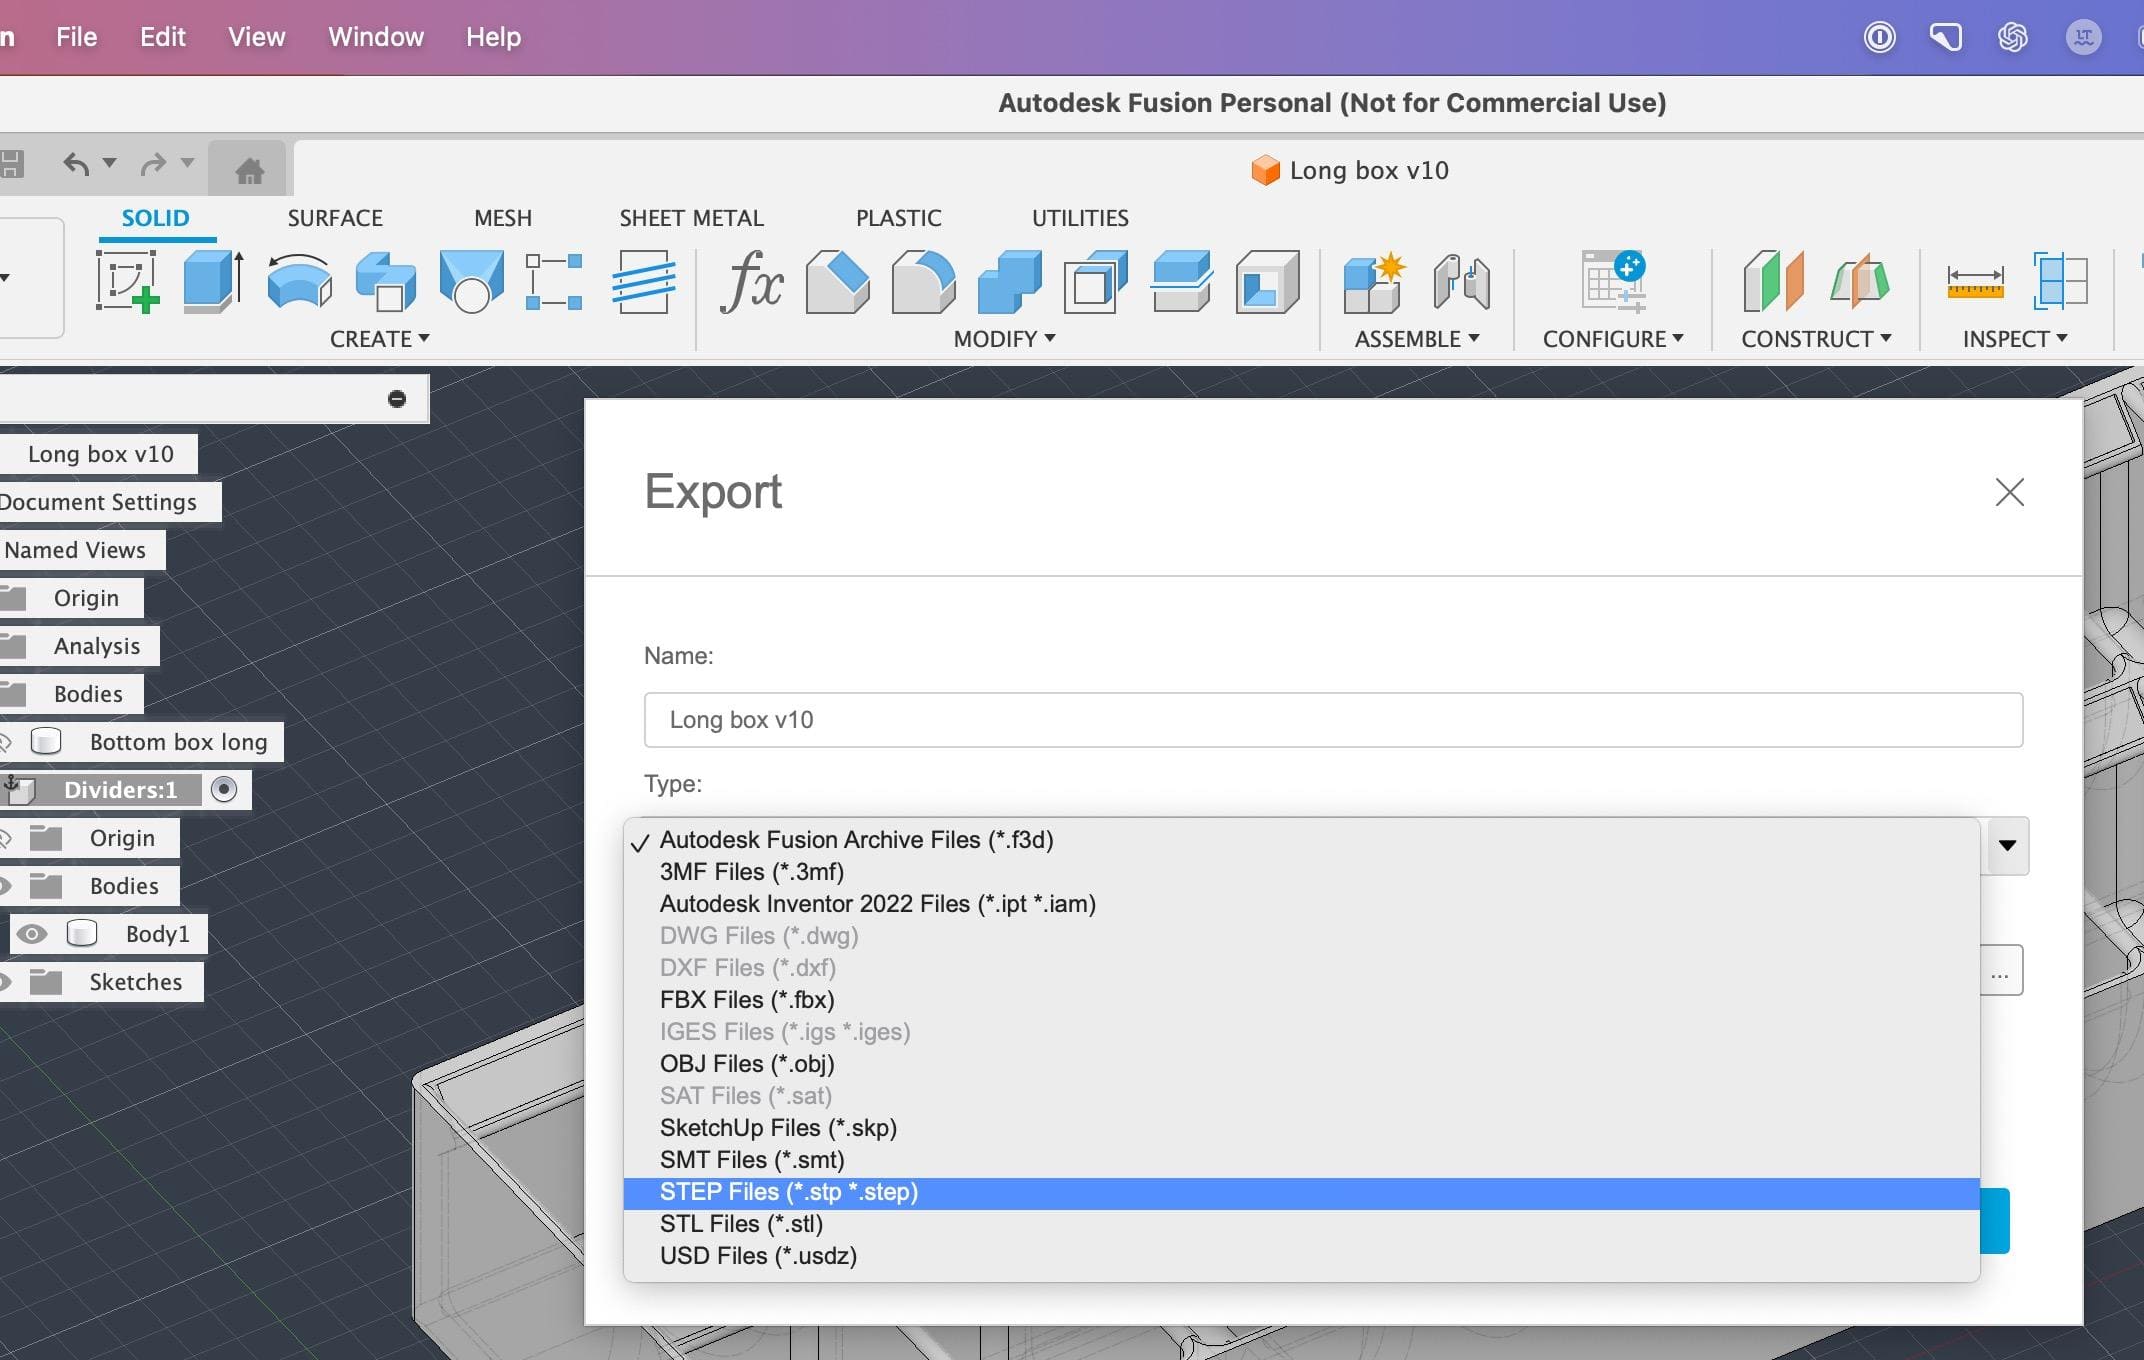2144x1360 pixels.
Task: Click the New Component icon
Action: [x=1375, y=283]
